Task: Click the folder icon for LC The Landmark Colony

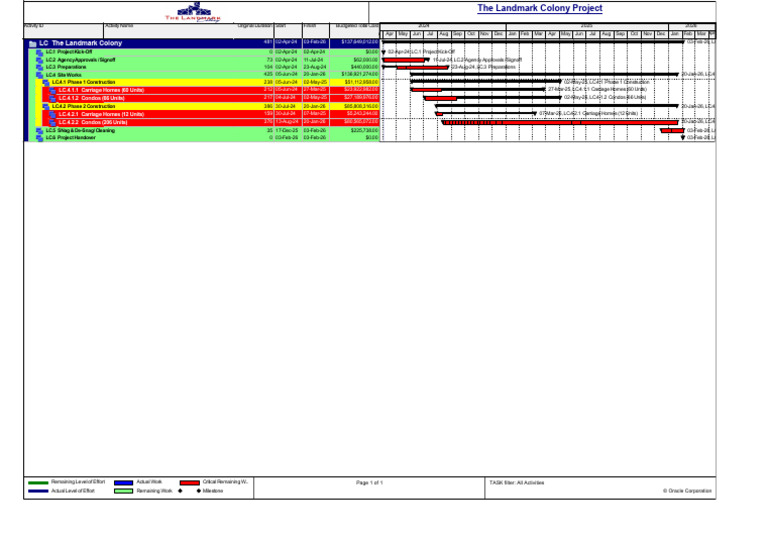Action: coord(33,44)
